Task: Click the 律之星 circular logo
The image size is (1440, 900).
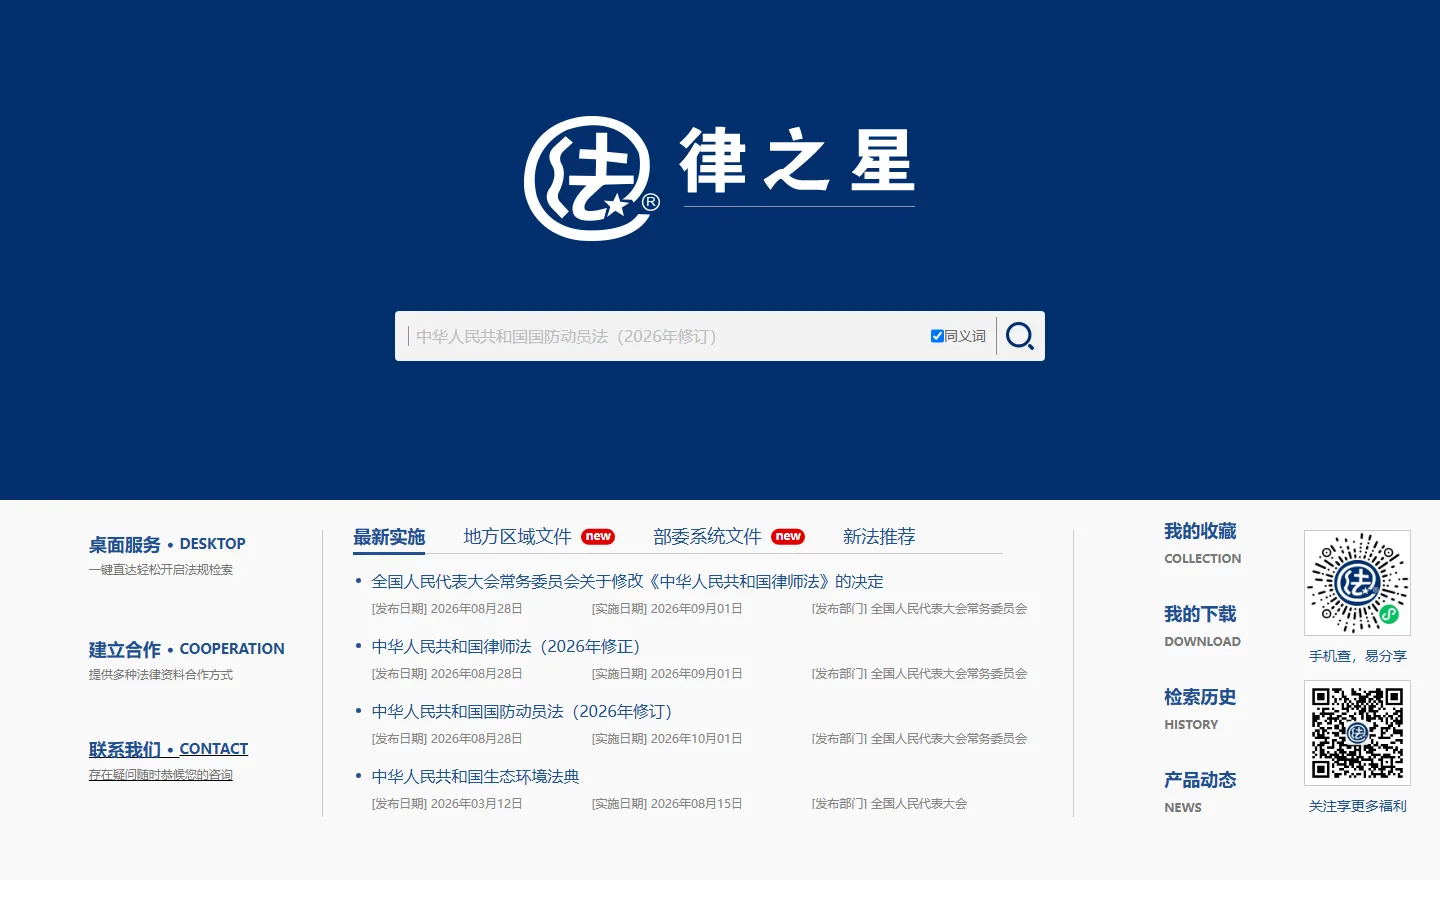Action: [x=591, y=179]
